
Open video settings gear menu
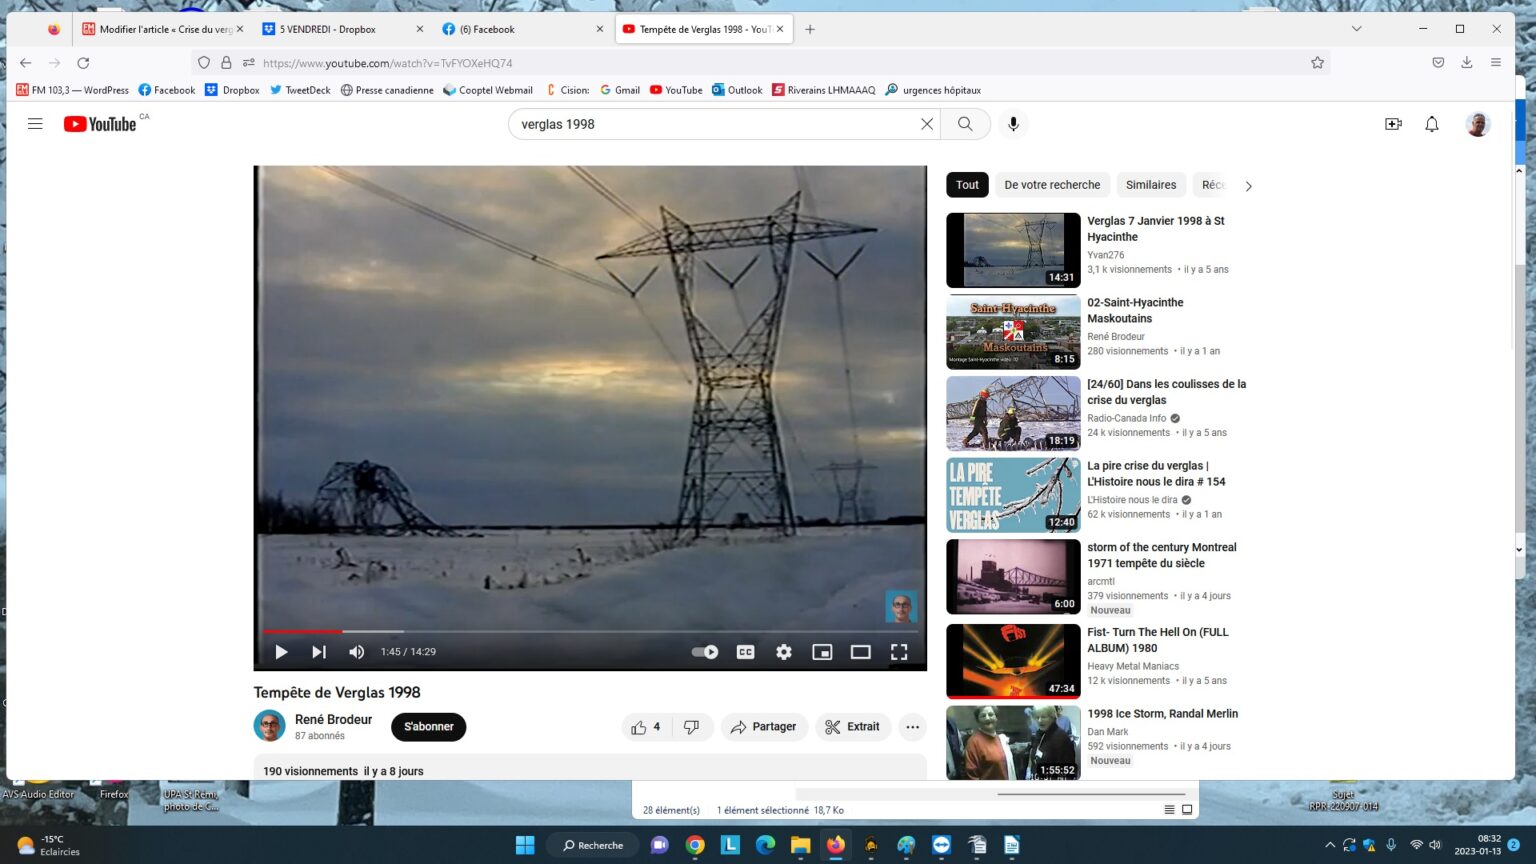coord(784,652)
